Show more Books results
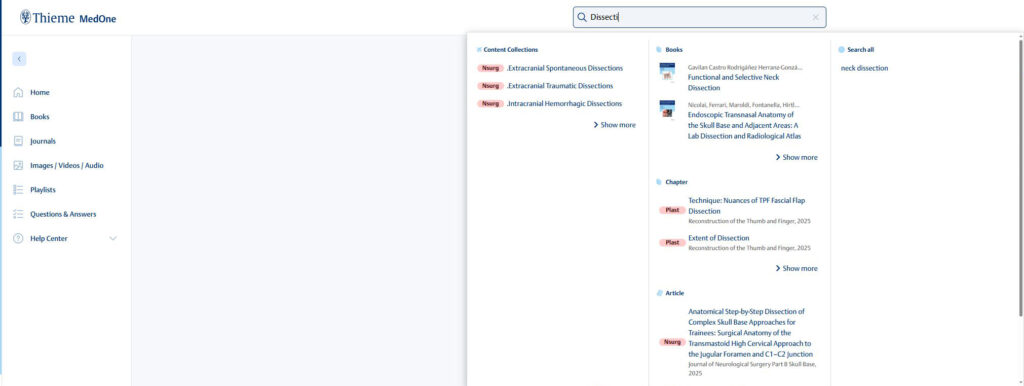 797,157
